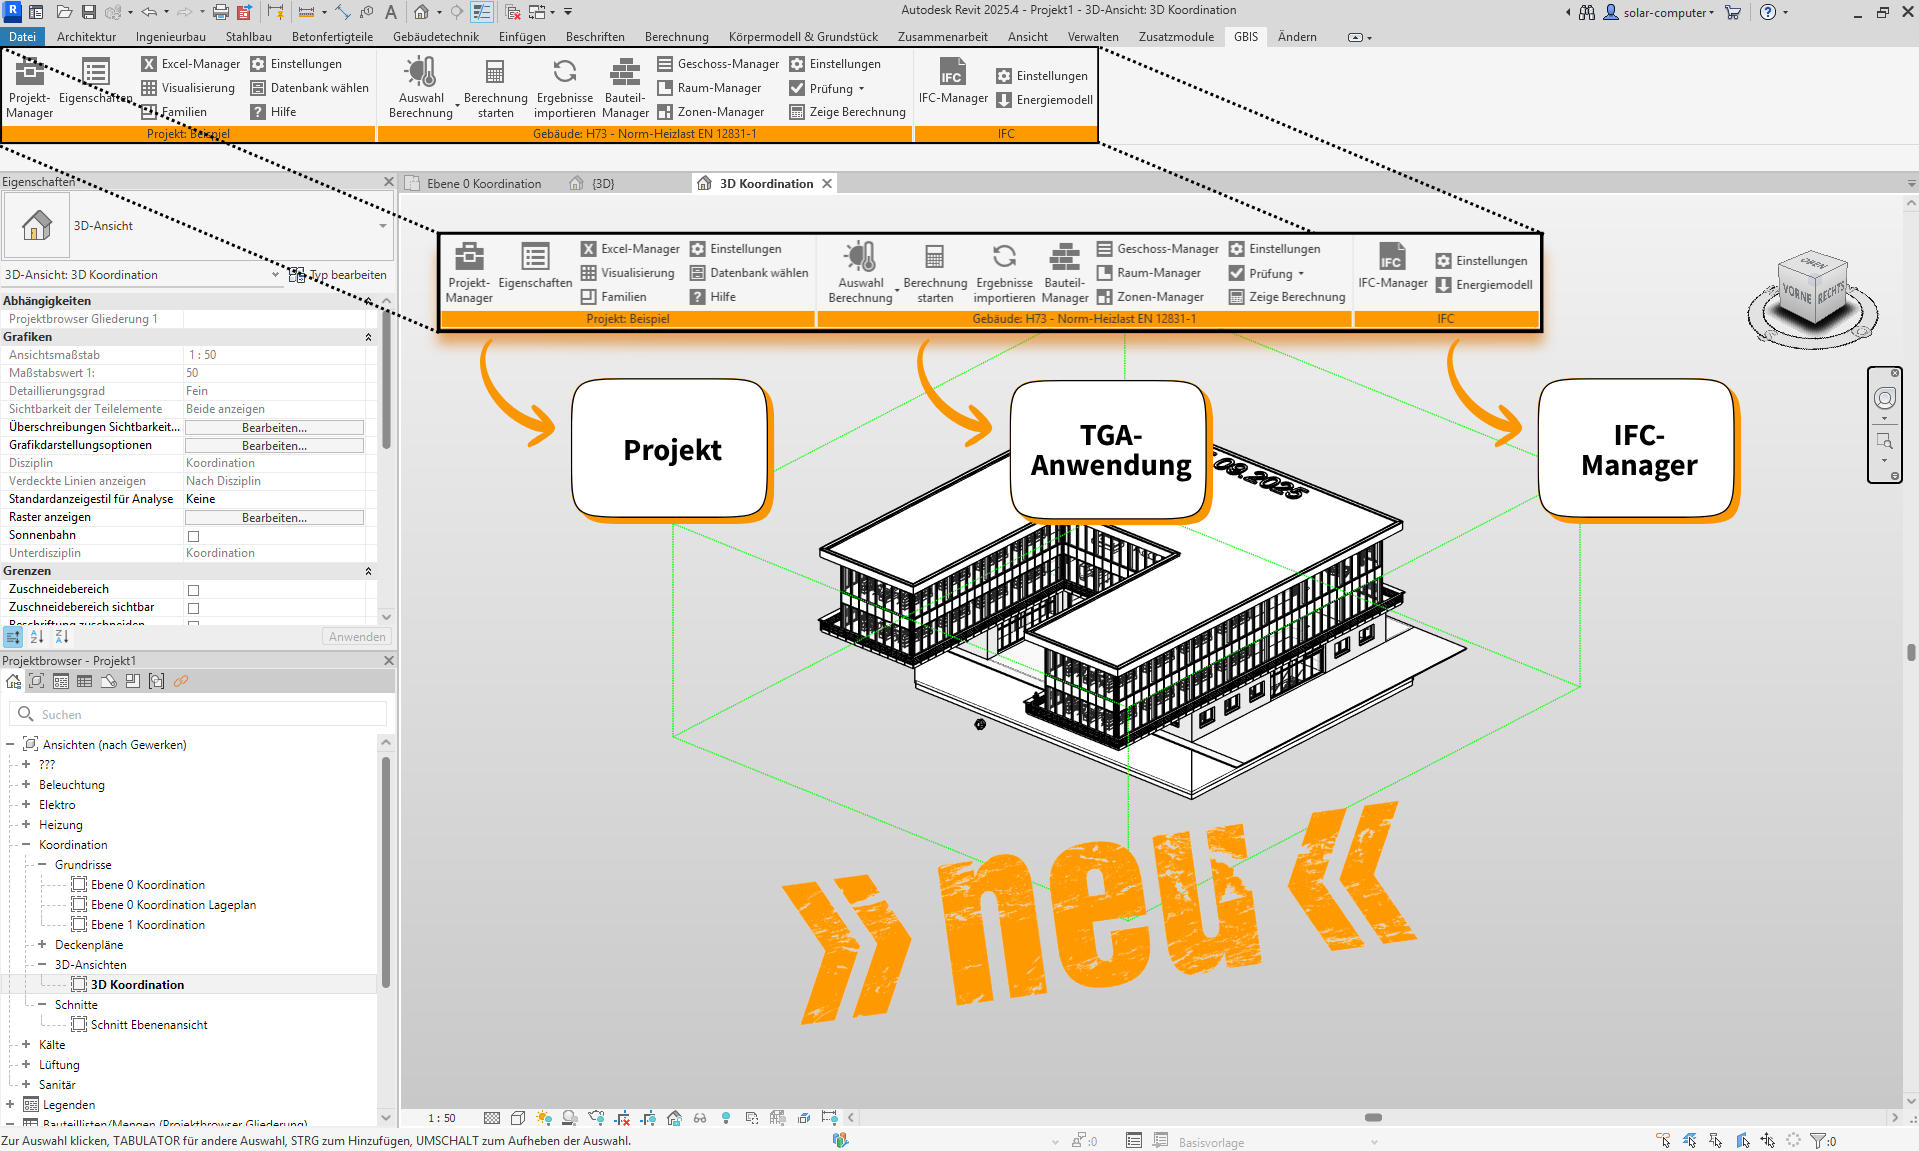This screenshot has height=1151, width=1919.
Task: Toggle Zuschneidebereich sichtbar checkbox
Action: pyautogui.click(x=194, y=608)
